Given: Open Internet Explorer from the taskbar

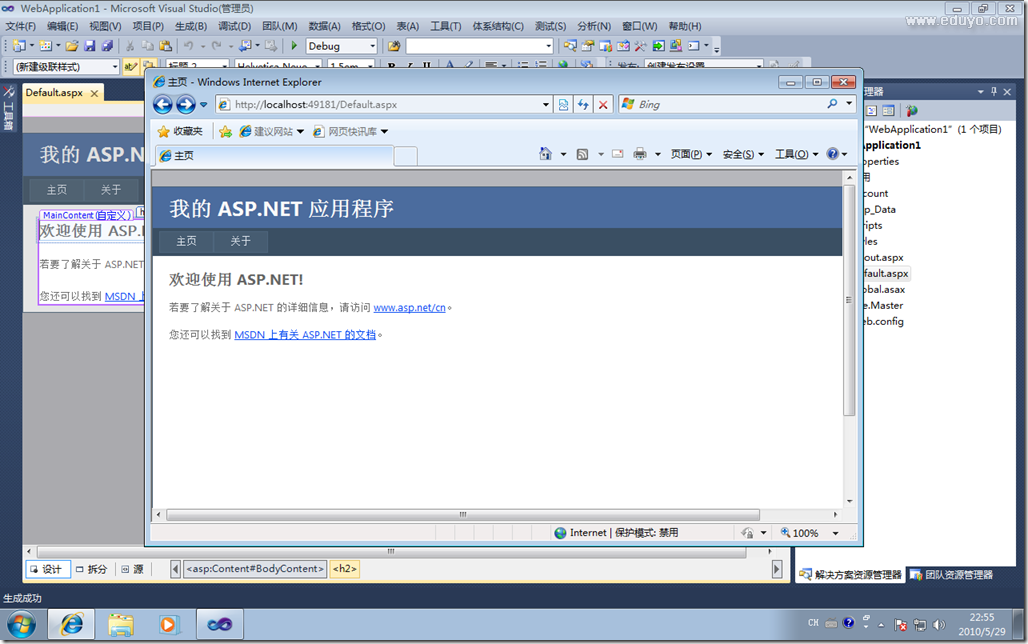Looking at the screenshot, I should click(72, 624).
